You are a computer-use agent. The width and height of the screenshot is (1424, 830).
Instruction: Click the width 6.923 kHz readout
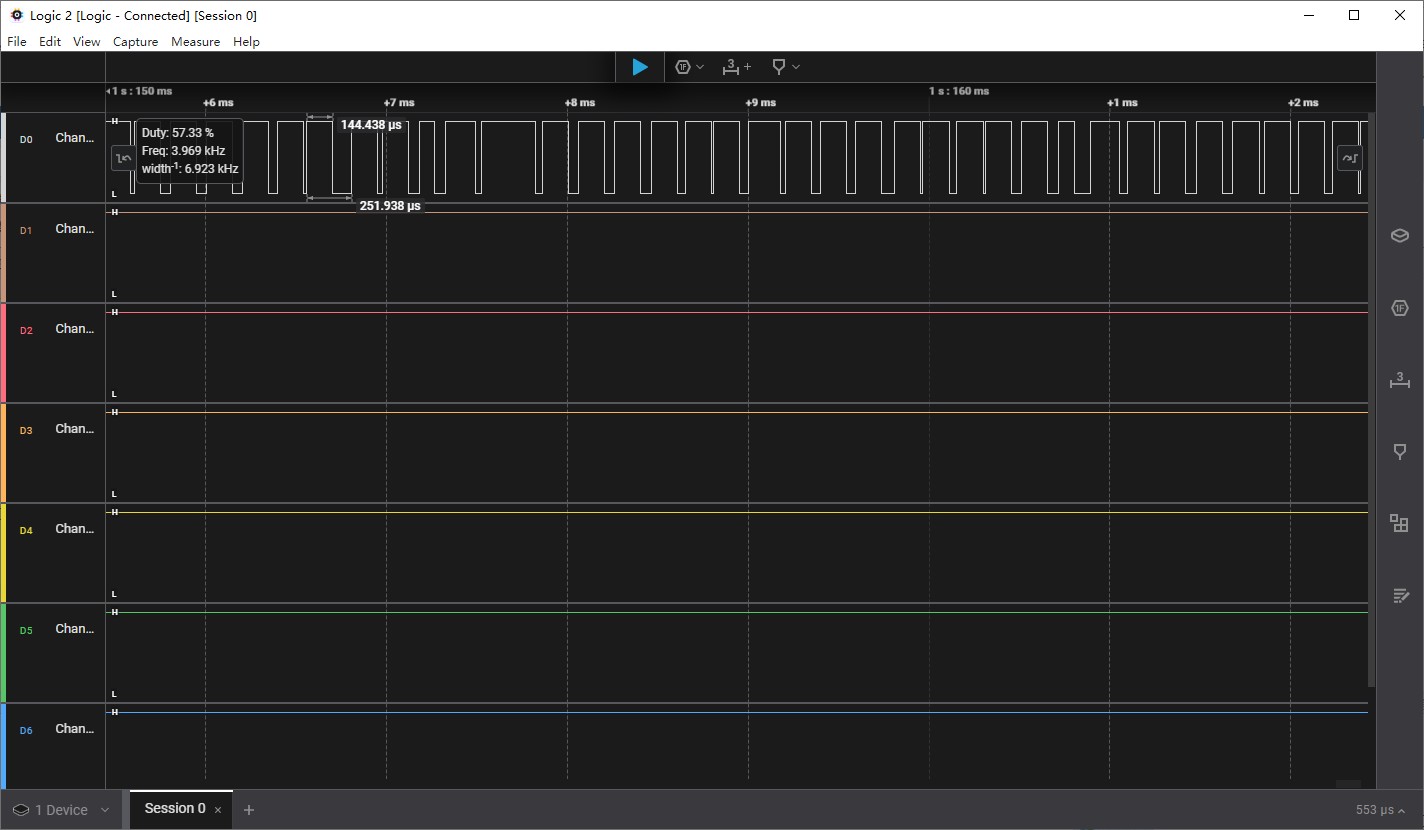(x=190, y=168)
